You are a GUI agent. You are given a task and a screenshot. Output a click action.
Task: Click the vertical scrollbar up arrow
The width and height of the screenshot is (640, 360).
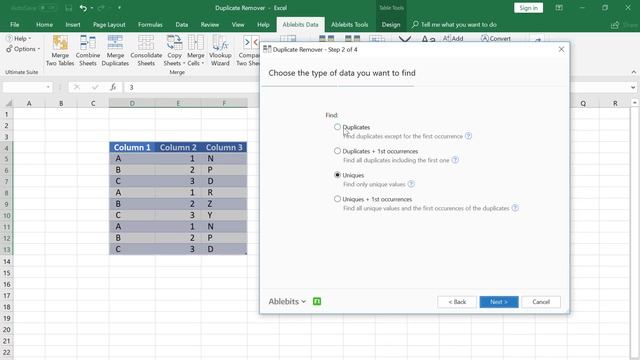click(x=635, y=102)
